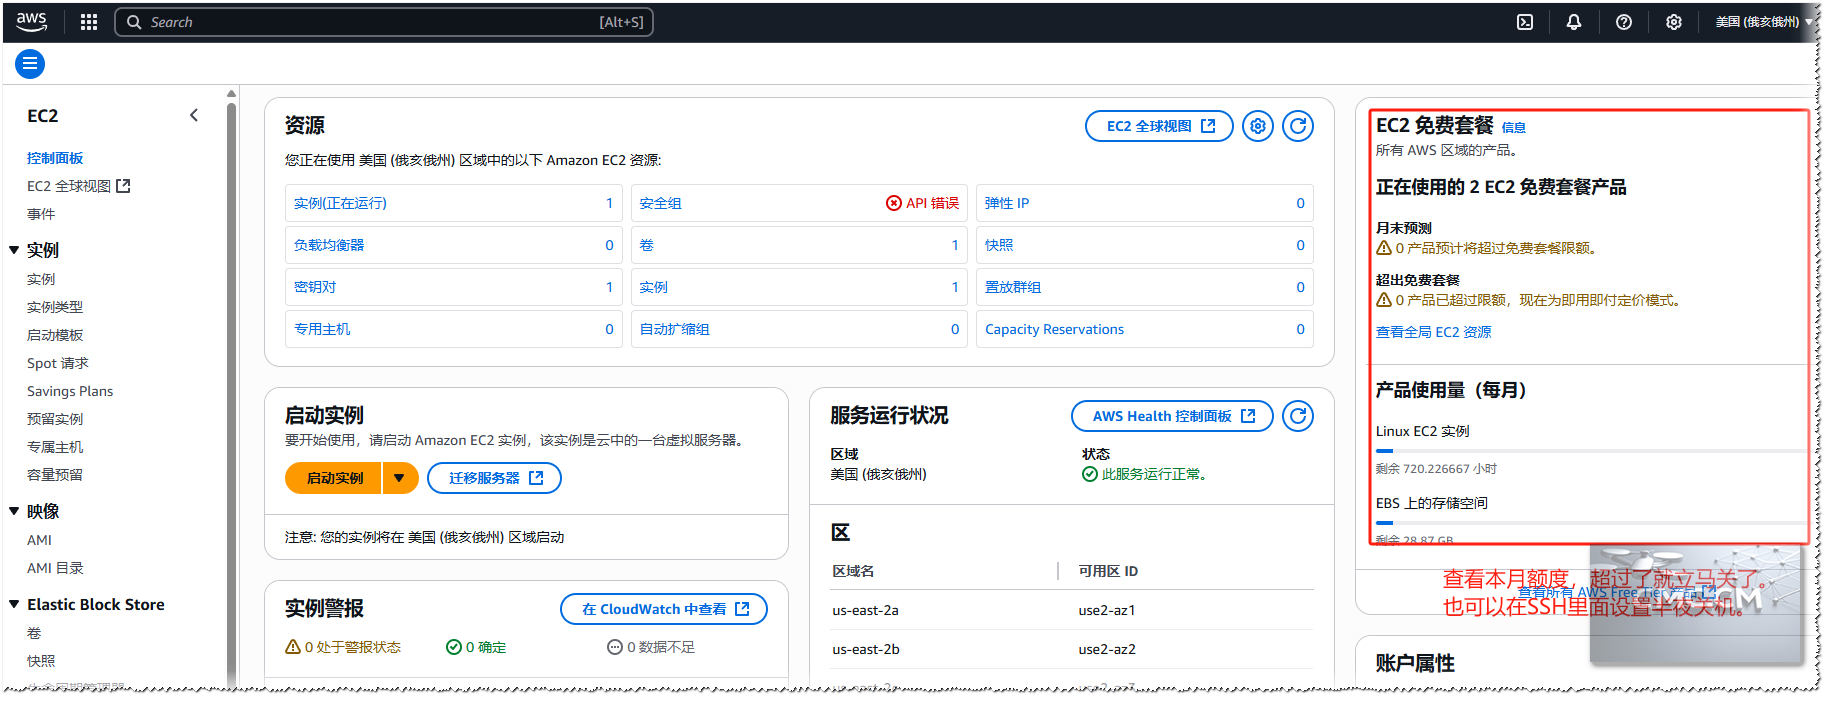The height and width of the screenshot is (701, 1830).
Task: Open 专属主机 in the sidebar
Action: (x=55, y=447)
